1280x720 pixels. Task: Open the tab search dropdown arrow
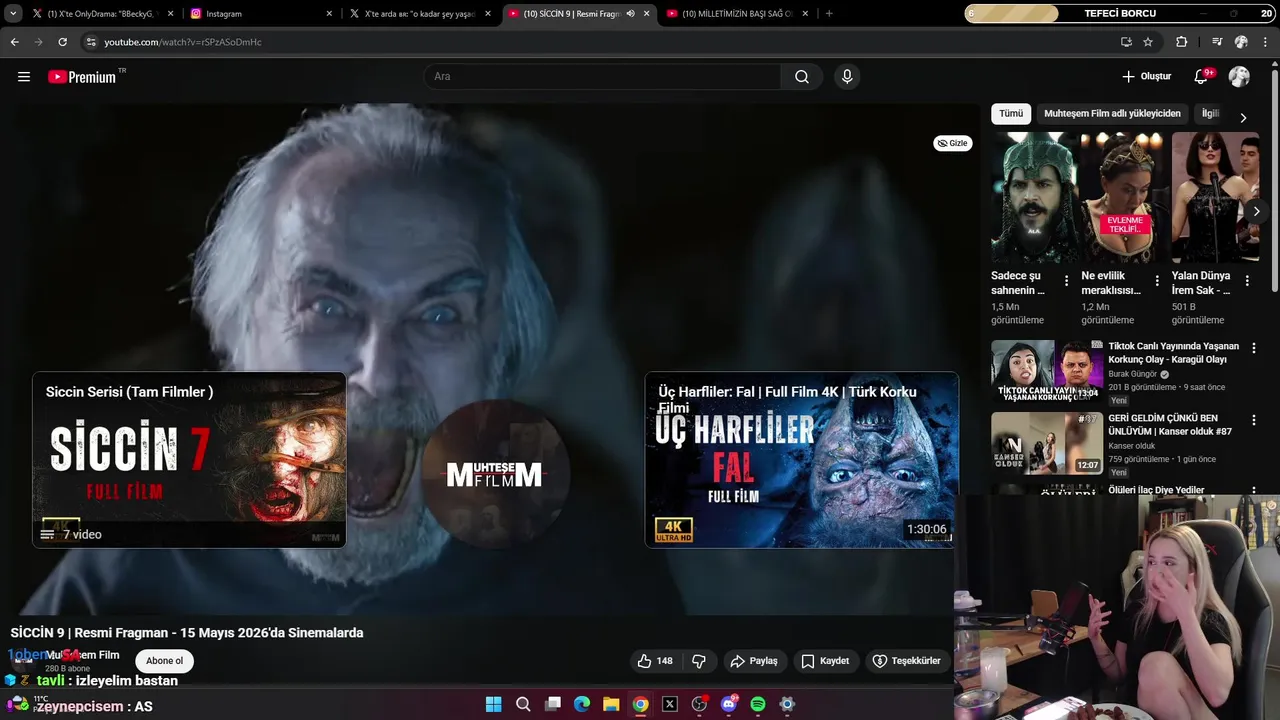pyautogui.click(x=13, y=14)
